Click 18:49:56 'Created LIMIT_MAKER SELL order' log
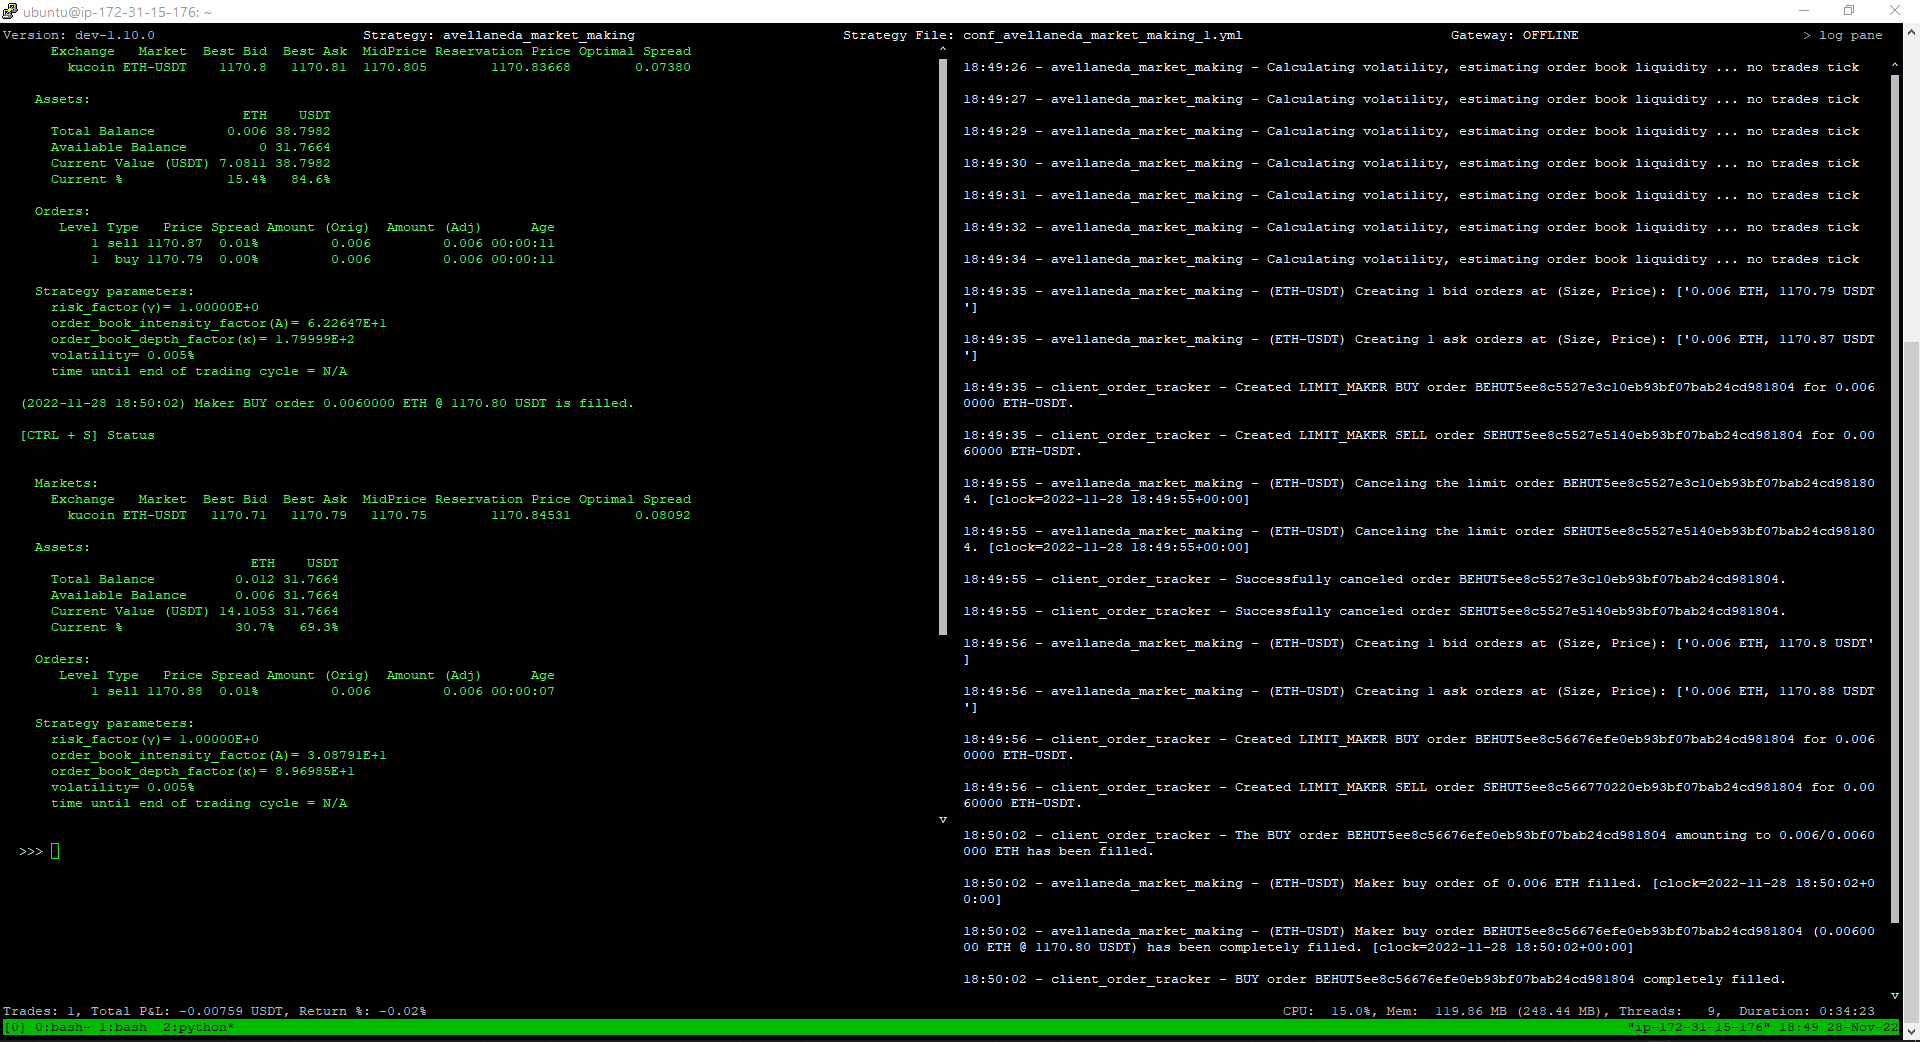 point(1419,795)
